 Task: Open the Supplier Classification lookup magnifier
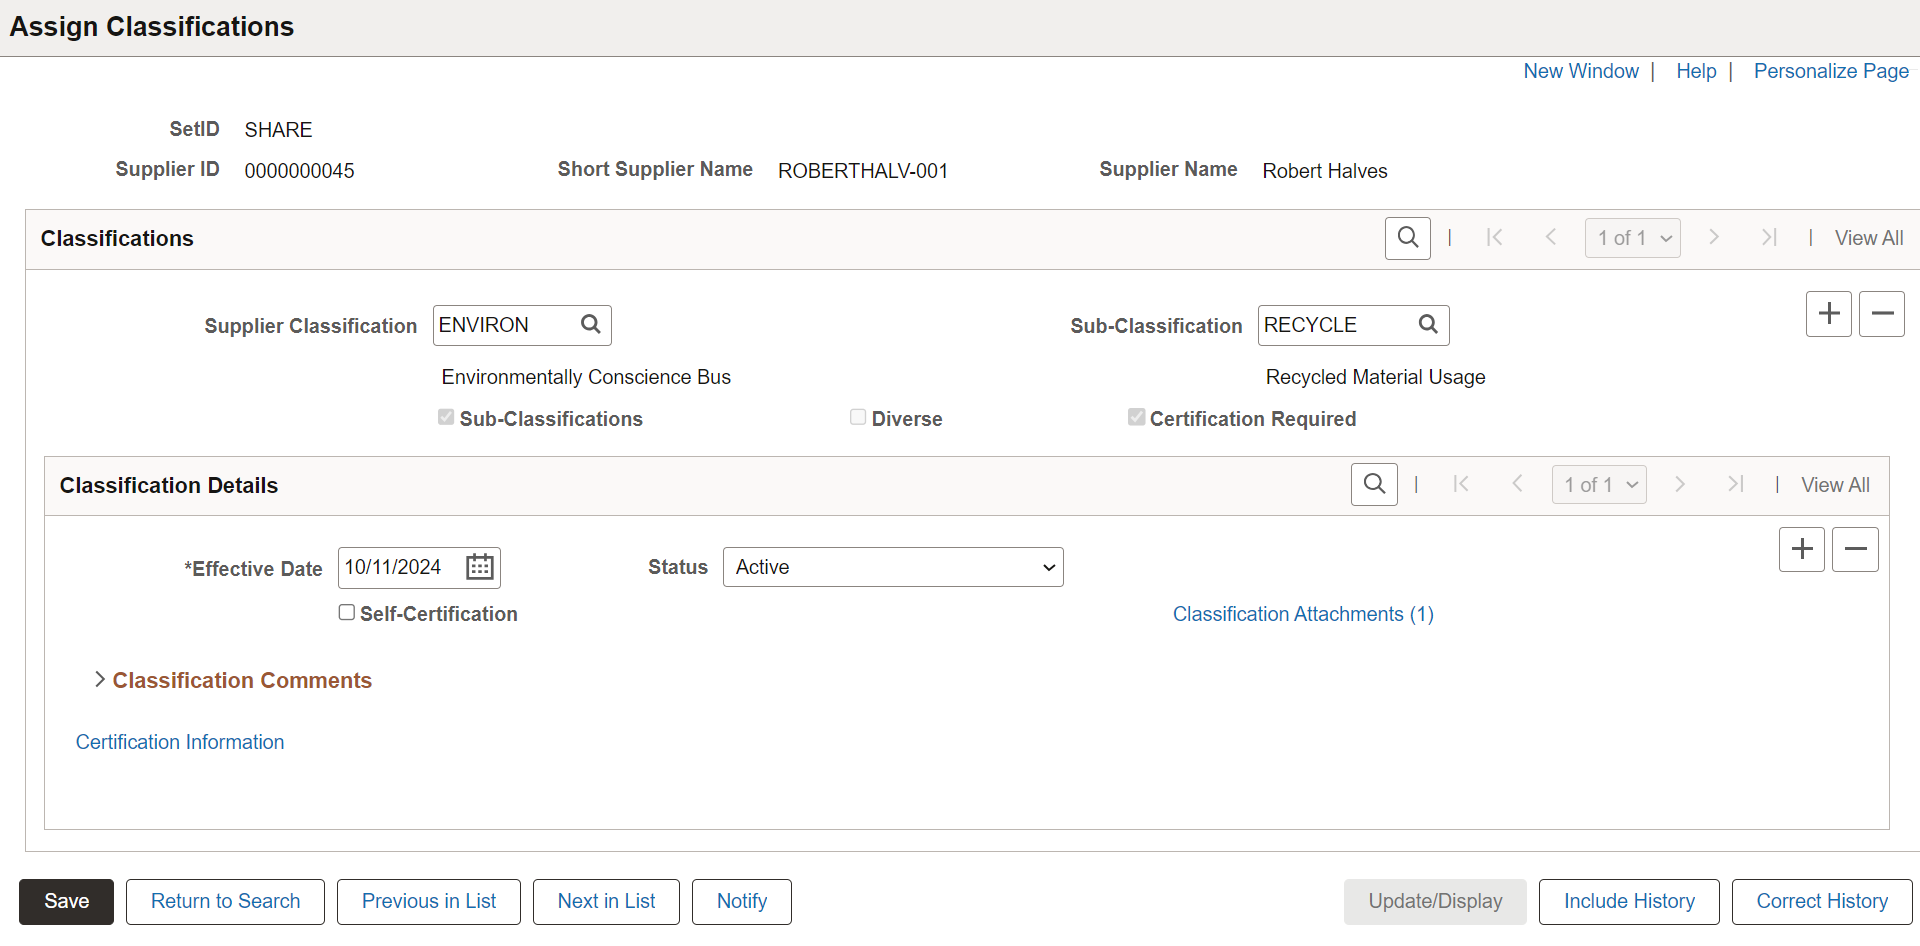[x=591, y=325]
